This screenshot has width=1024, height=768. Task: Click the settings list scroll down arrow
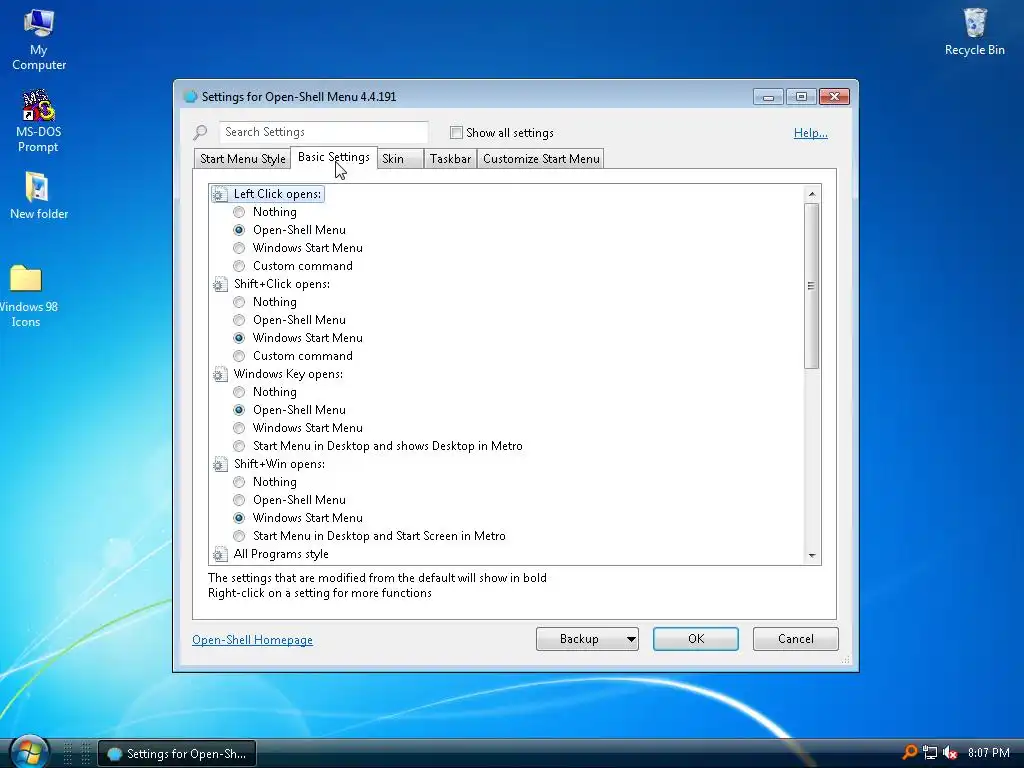(x=812, y=556)
